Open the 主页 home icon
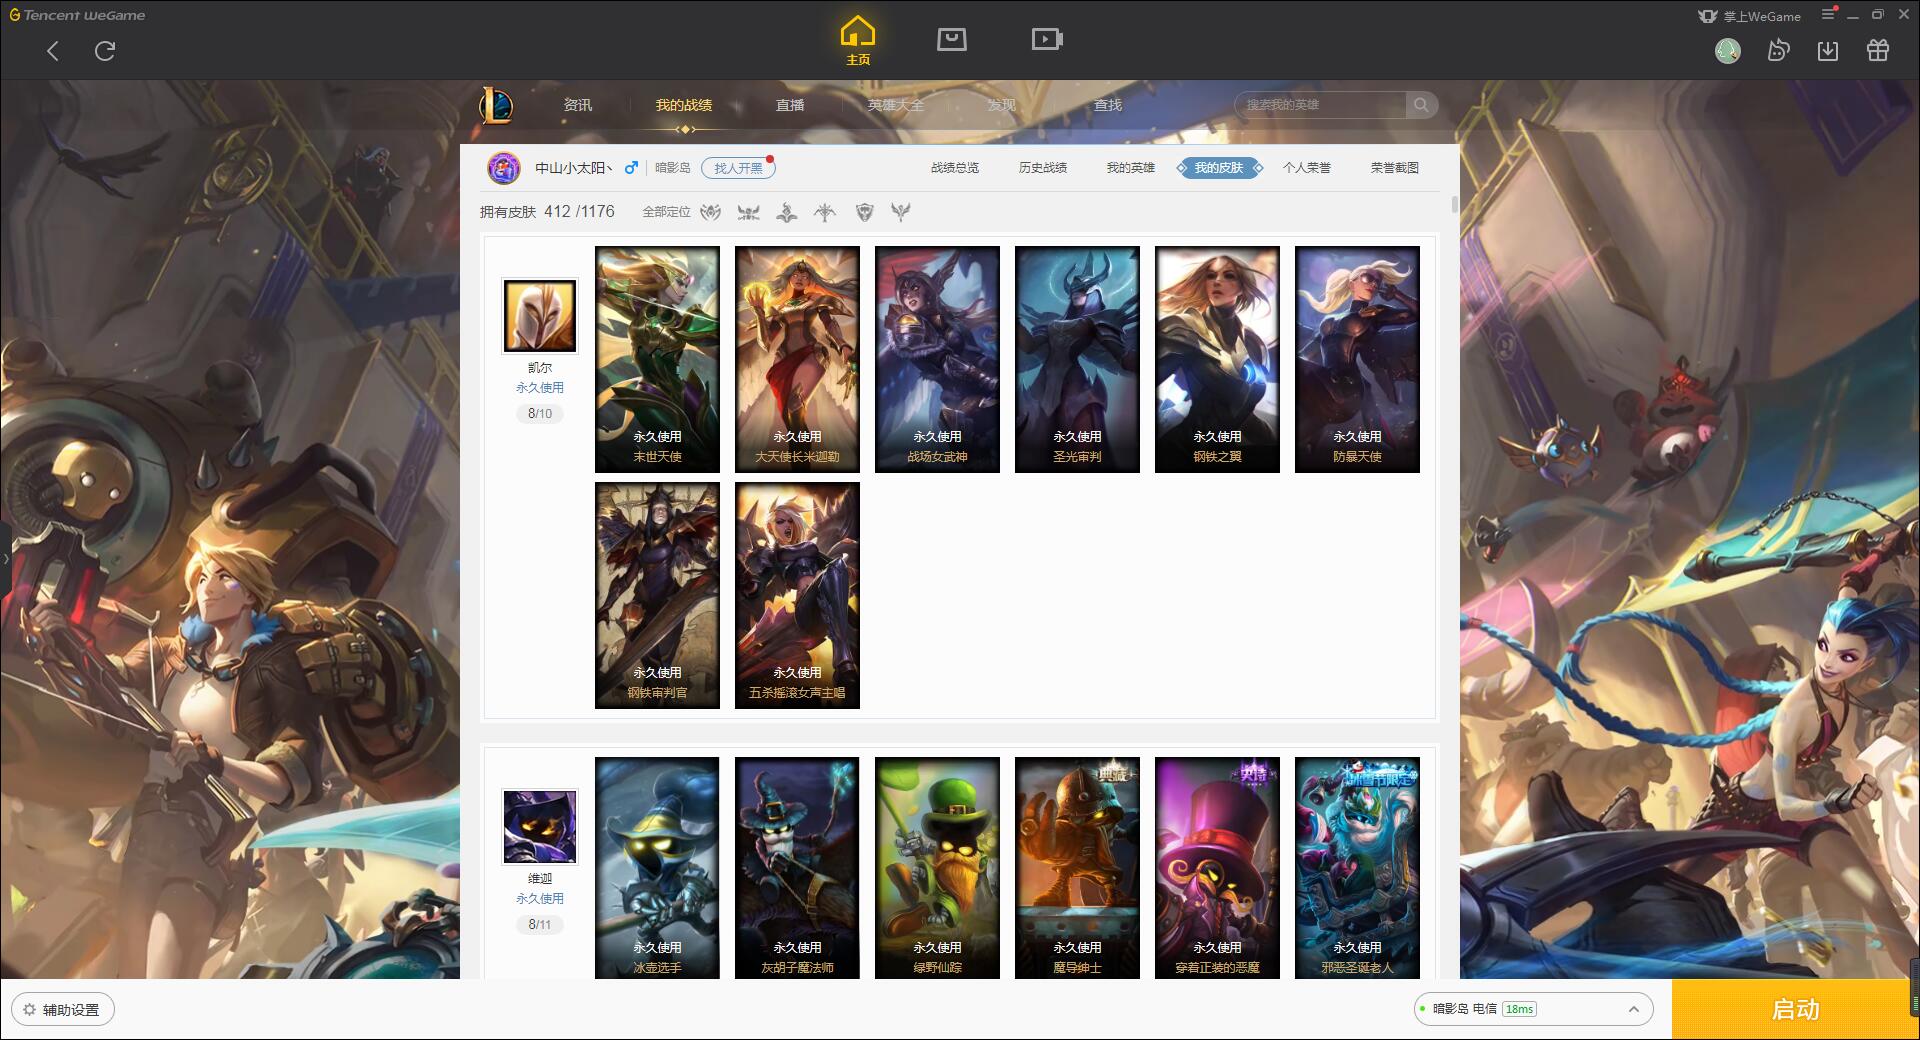The height and width of the screenshot is (1040, 1920). (x=858, y=41)
